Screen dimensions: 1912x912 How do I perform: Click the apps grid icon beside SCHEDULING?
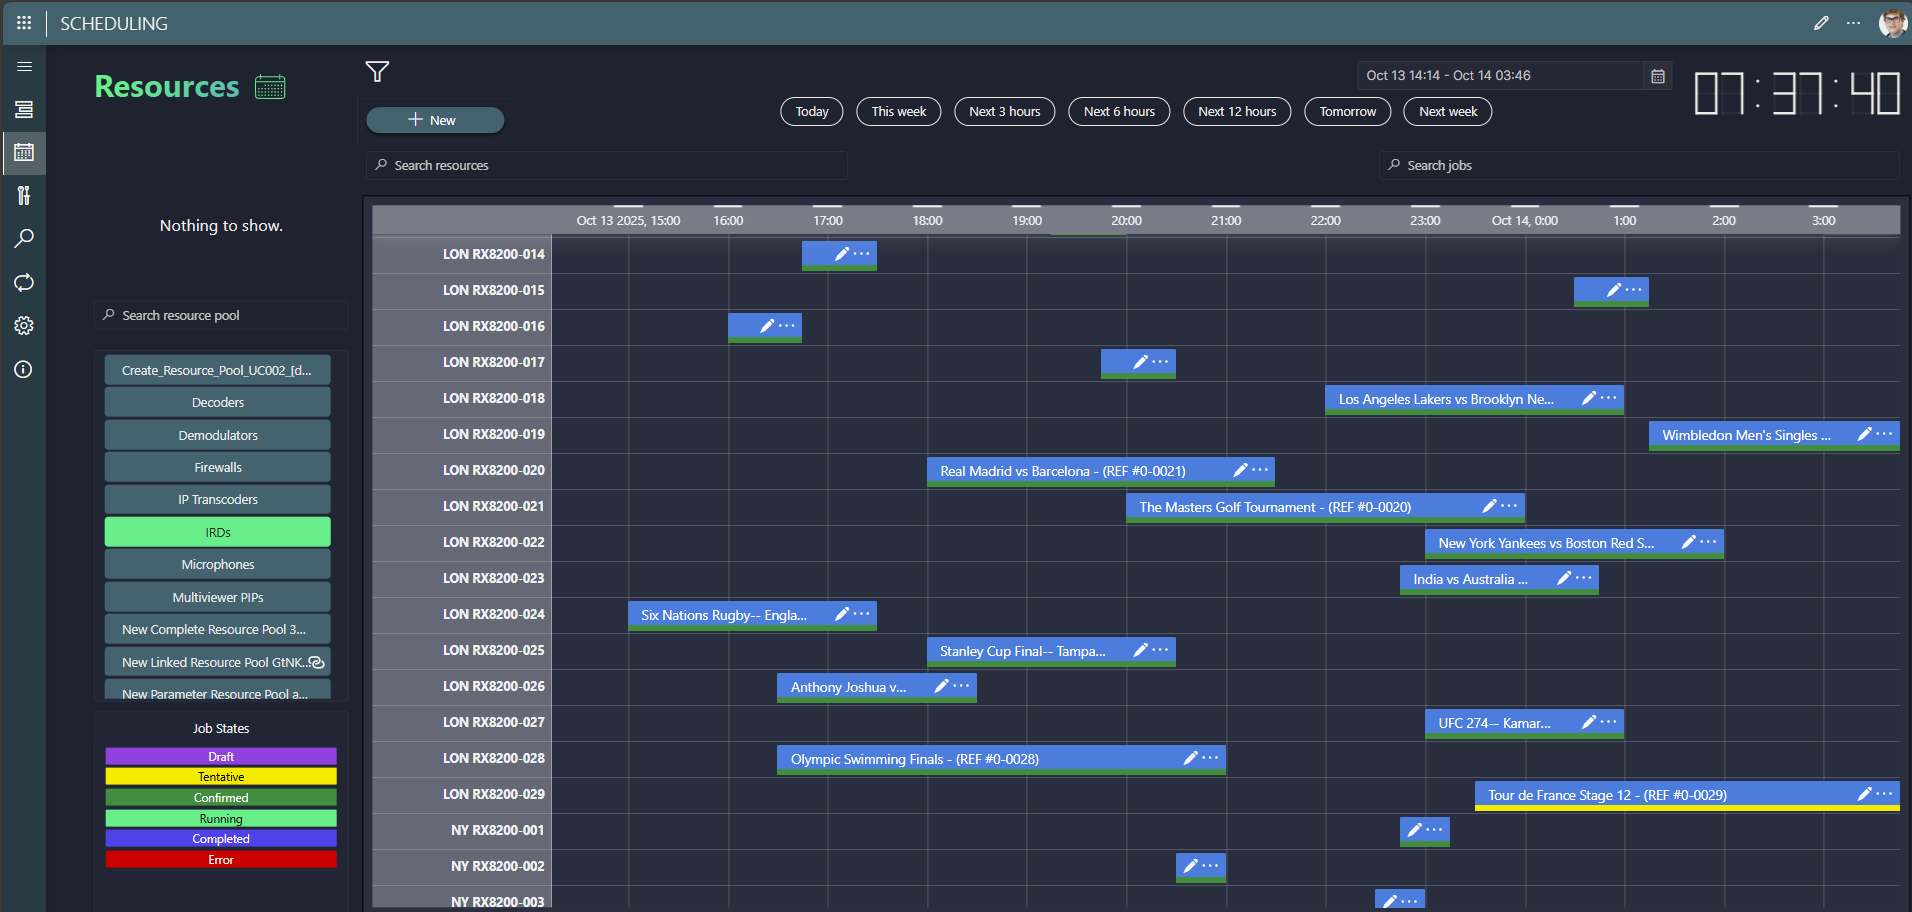pyautogui.click(x=24, y=23)
